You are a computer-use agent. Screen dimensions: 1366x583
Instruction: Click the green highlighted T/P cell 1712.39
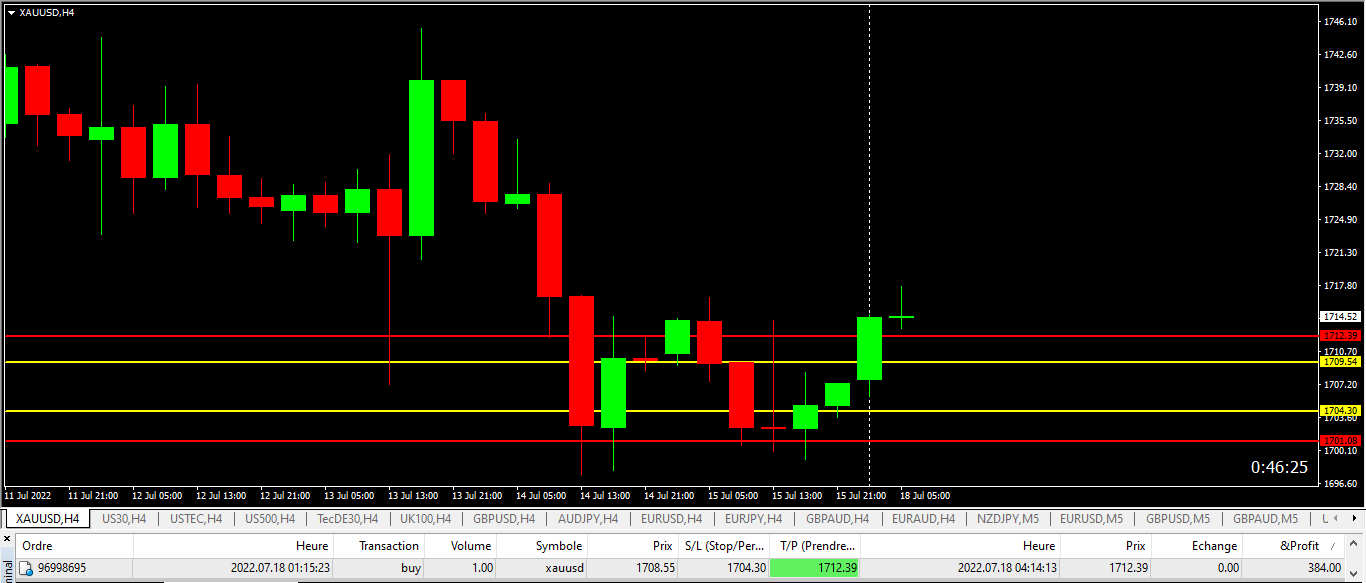[x=814, y=568]
